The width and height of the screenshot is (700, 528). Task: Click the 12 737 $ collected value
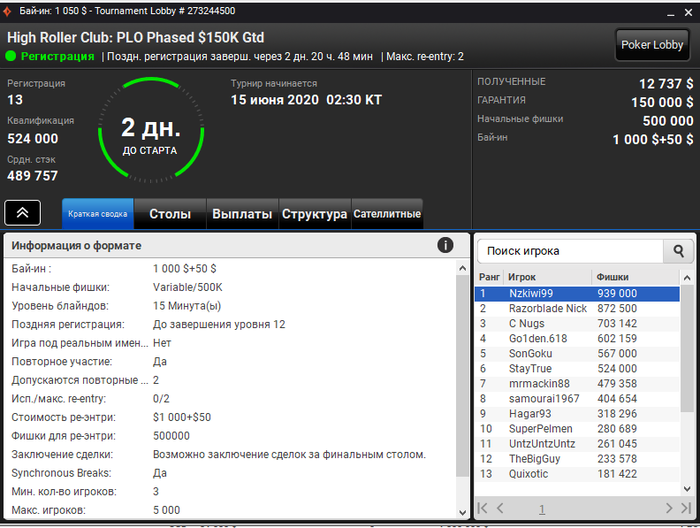click(666, 83)
